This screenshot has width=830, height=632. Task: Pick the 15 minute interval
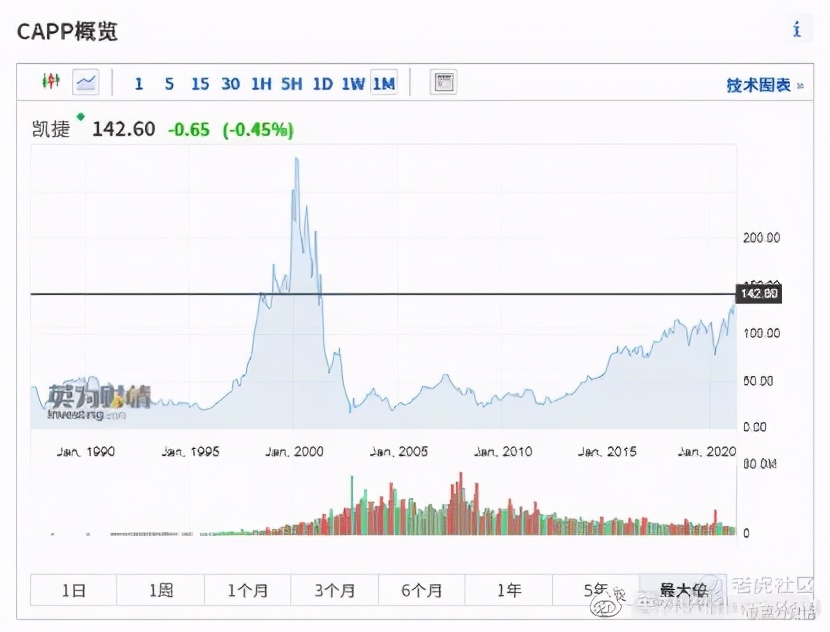click(x=200, y=84)
